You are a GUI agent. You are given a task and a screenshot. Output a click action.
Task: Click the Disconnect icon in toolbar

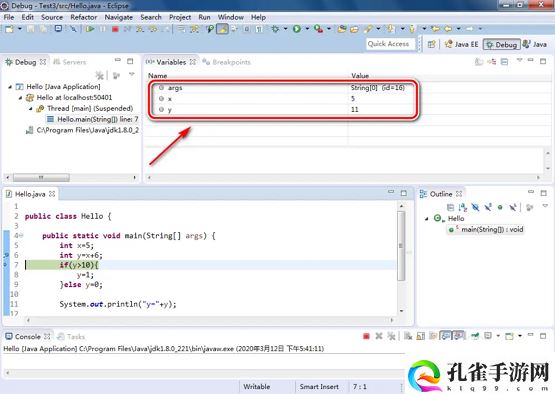(x=127, y=29)
